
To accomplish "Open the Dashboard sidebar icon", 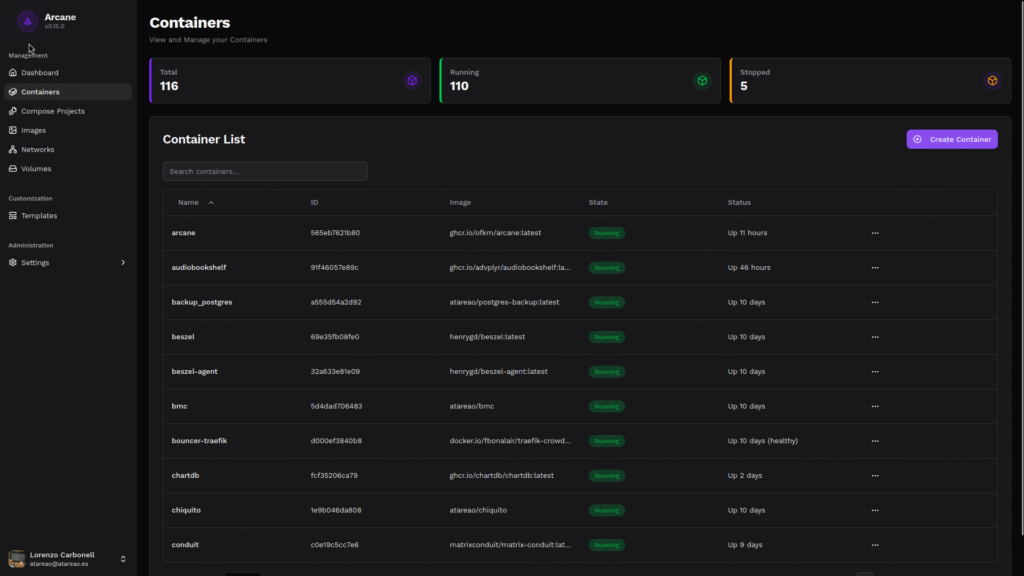I will (x=13, y=73).
